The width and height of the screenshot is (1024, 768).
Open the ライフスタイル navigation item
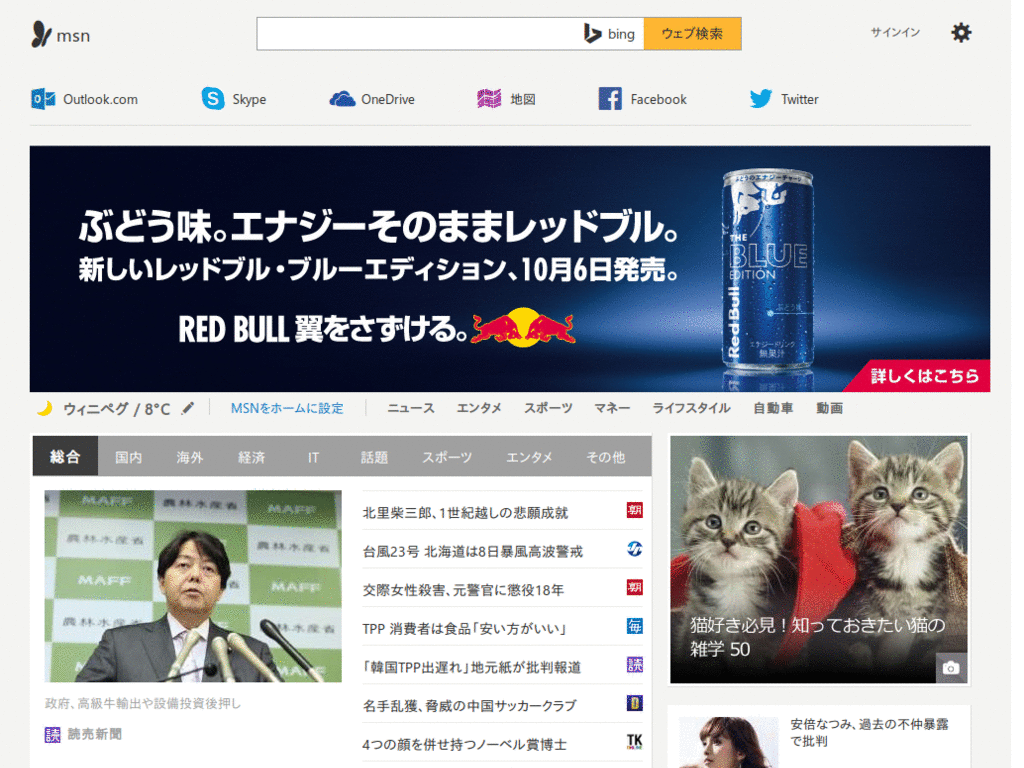pyautogui.click(x=691, y=408)
